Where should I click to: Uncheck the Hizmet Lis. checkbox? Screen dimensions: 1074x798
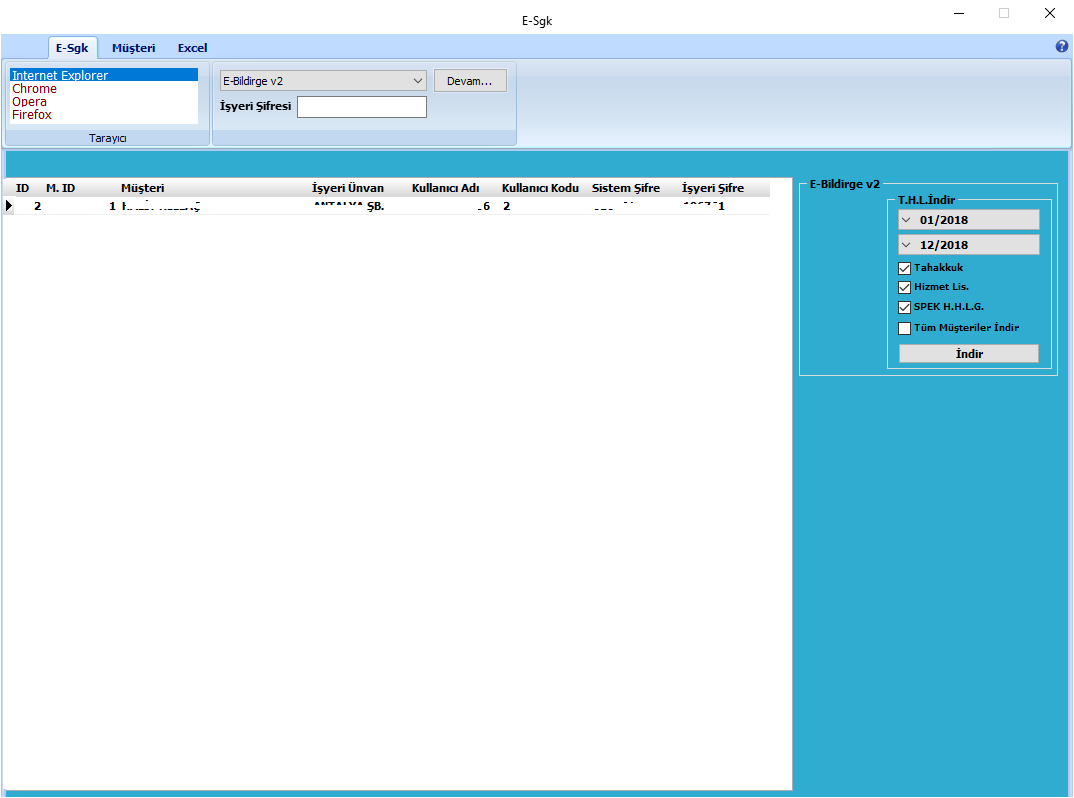pyautogui.click(x=905, y=287)
